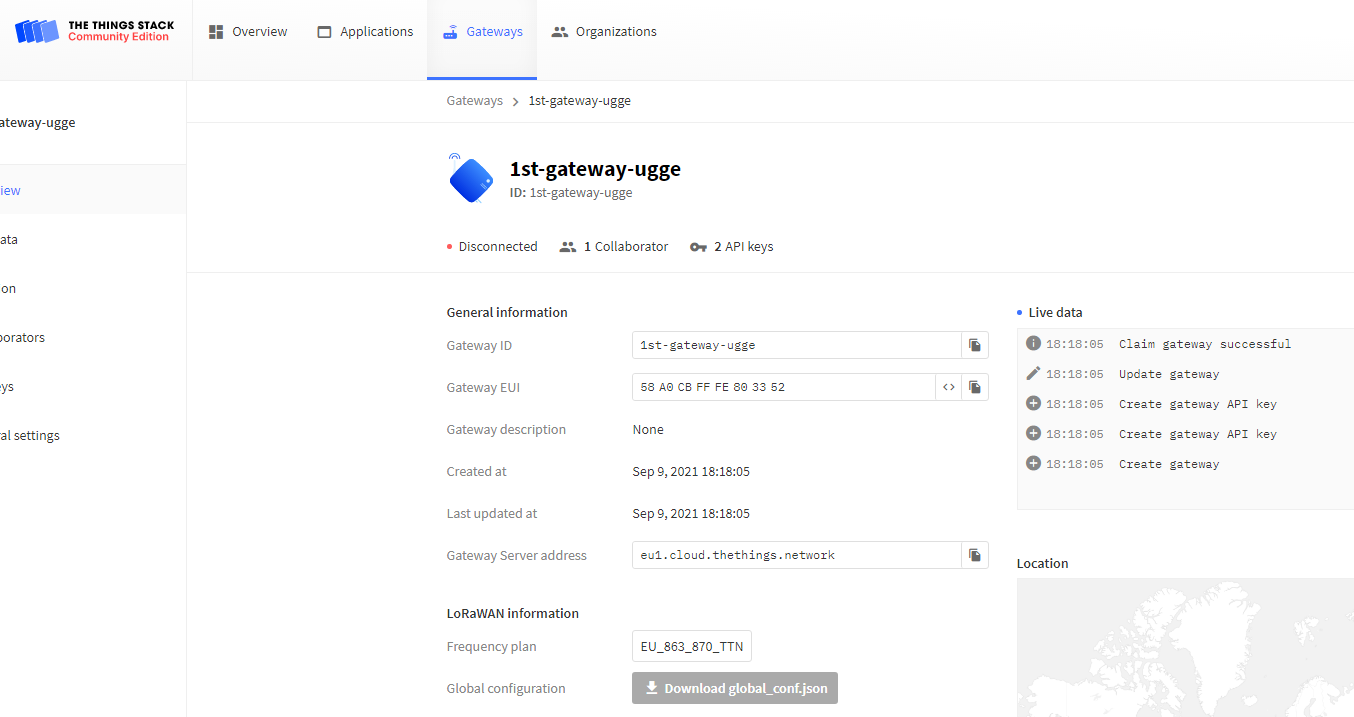This screenshot has width=1354, height=717.
Task: Switch to the Applications tab
Action: 365,31
